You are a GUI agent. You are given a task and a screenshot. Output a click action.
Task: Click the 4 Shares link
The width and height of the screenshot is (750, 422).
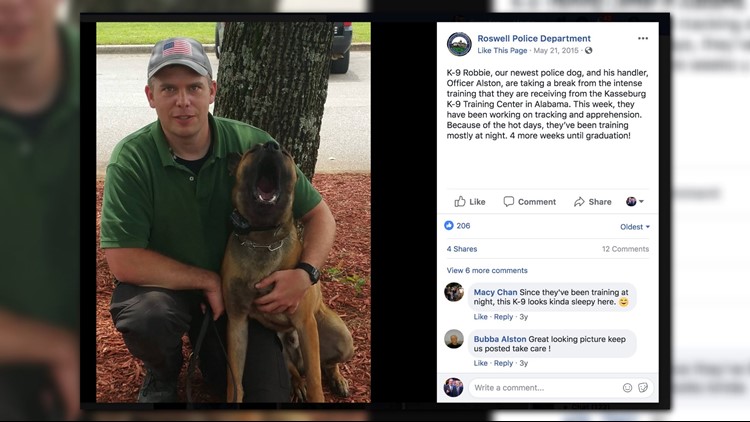click(462, 249)
